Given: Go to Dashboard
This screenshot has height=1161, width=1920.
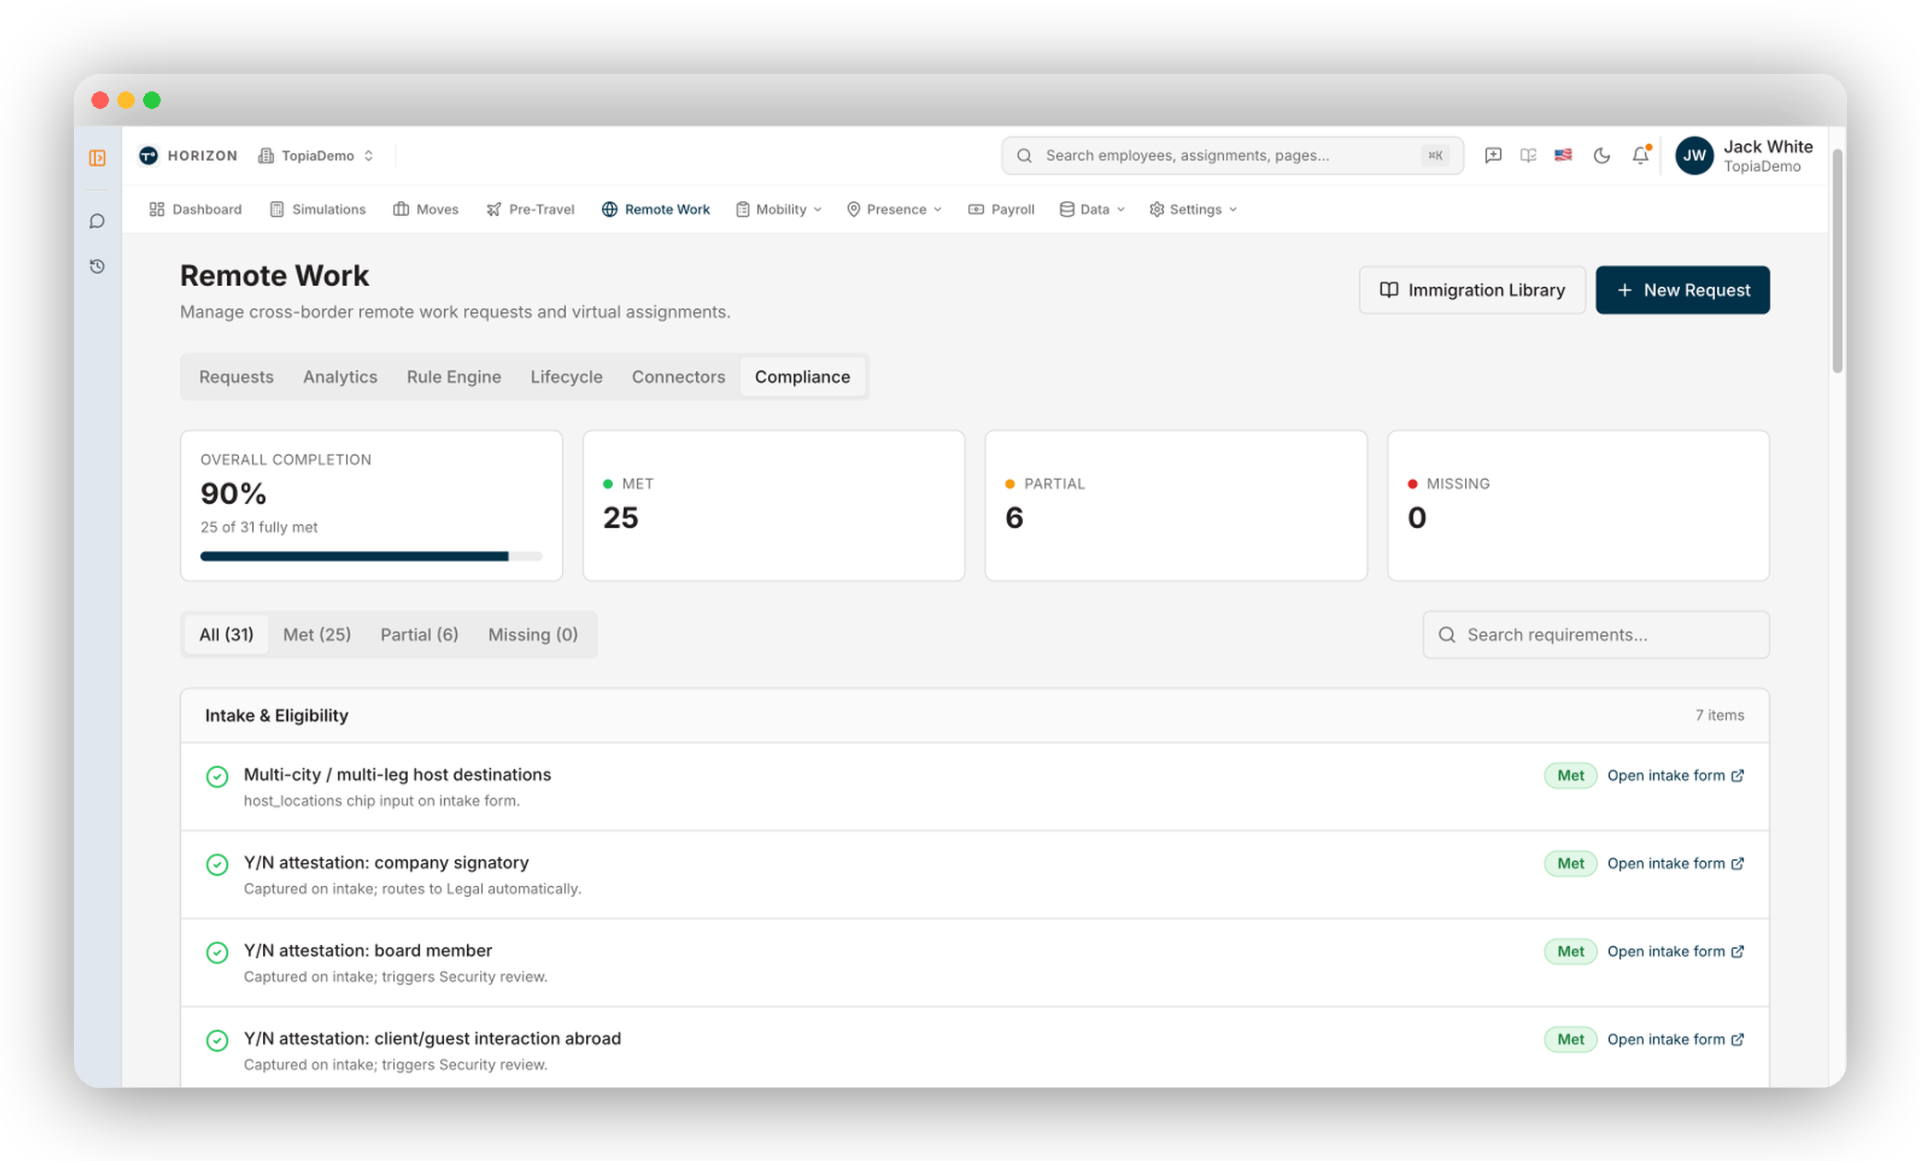Looking at the screenshot, I should pyautogui.click(x=196, y=209).
